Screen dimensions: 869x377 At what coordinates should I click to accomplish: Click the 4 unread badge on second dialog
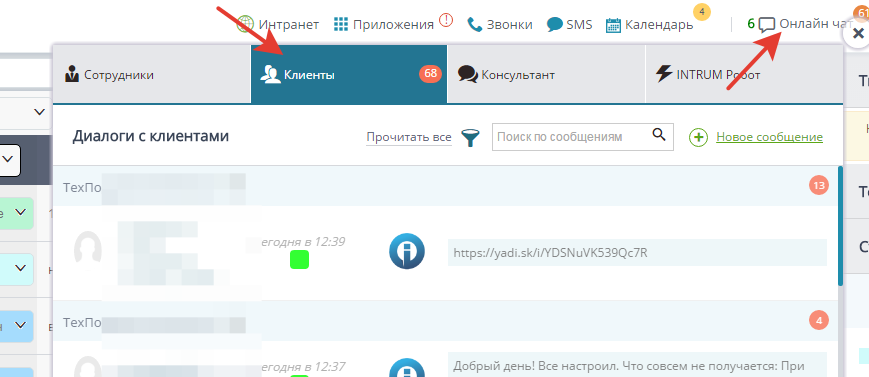coord(819,320)
